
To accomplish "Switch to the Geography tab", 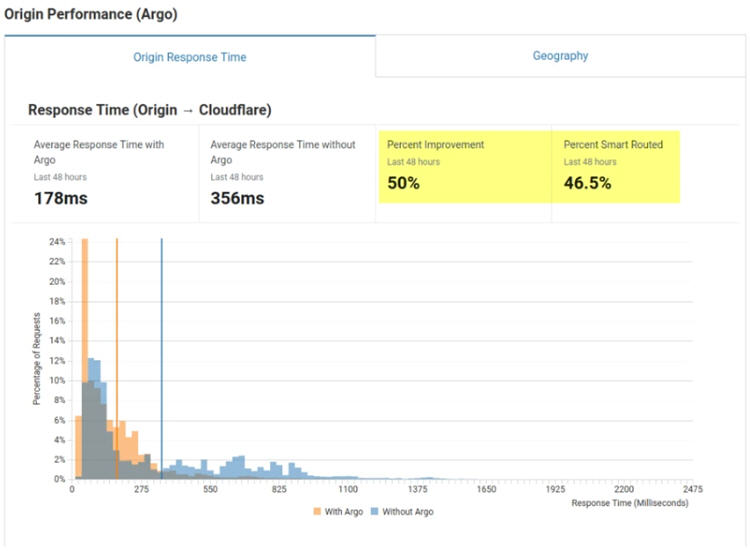I will [x=560, y=56].
